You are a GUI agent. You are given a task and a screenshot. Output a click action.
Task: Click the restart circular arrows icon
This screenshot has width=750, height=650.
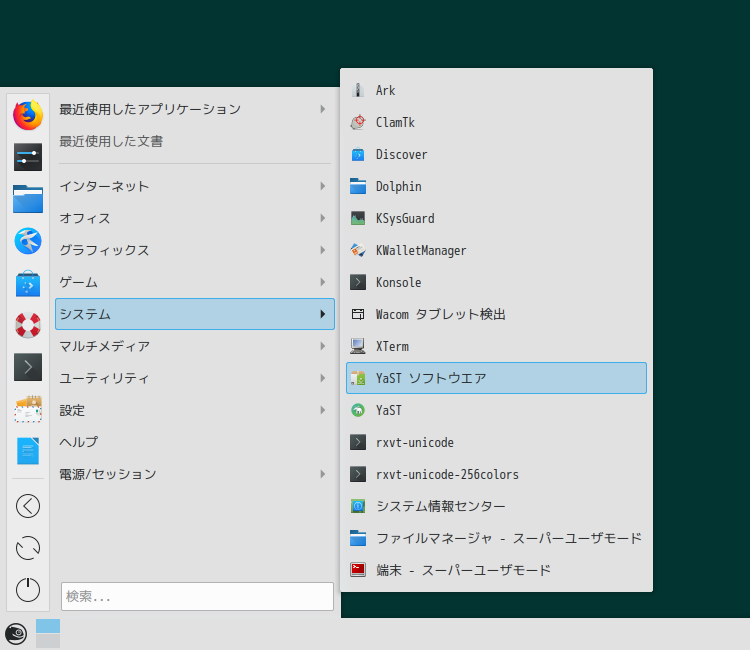click(28, 548)
